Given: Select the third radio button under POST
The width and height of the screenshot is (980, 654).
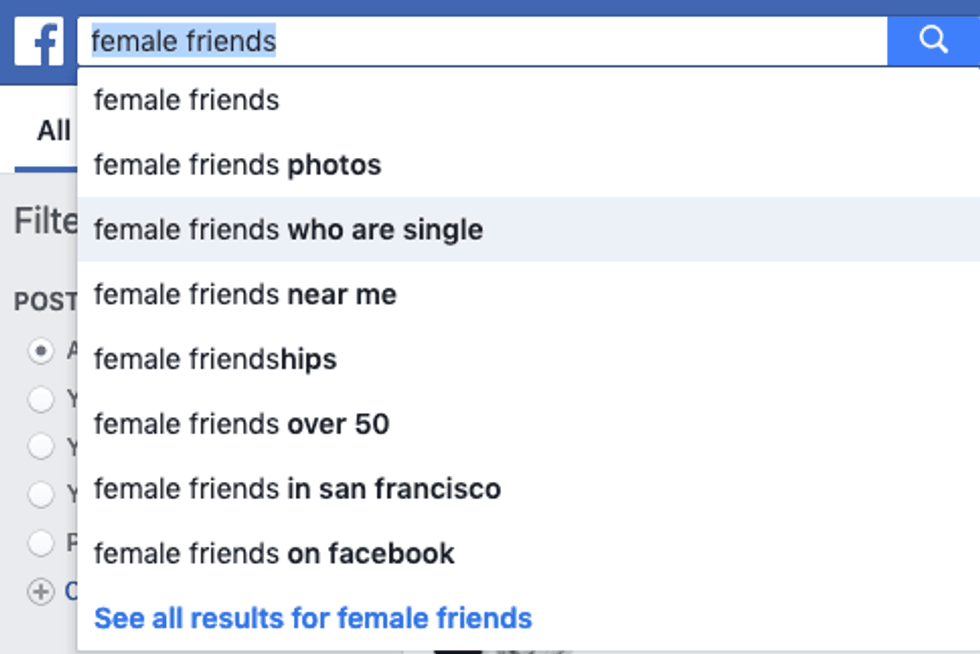Looking at the screenshot, I should [x=41, y=446].
